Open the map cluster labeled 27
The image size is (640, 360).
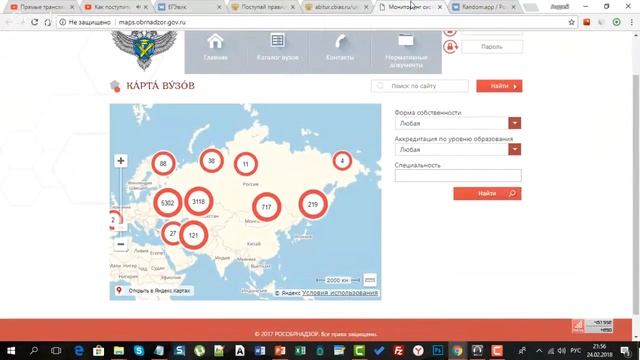click(x=171, y=234)
